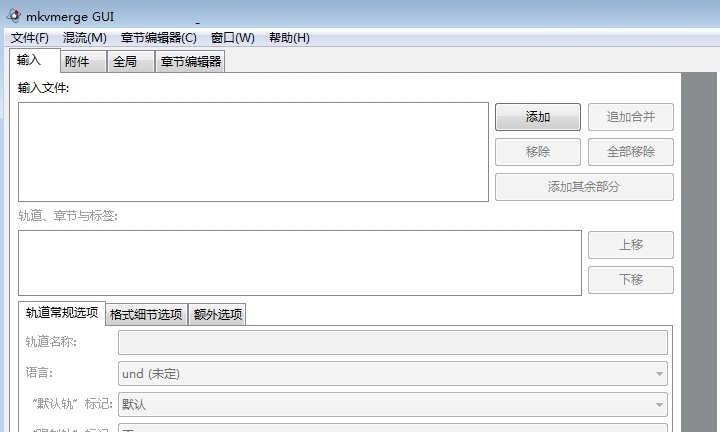
Task: Click the 全部移除 button
Action: 631,152
